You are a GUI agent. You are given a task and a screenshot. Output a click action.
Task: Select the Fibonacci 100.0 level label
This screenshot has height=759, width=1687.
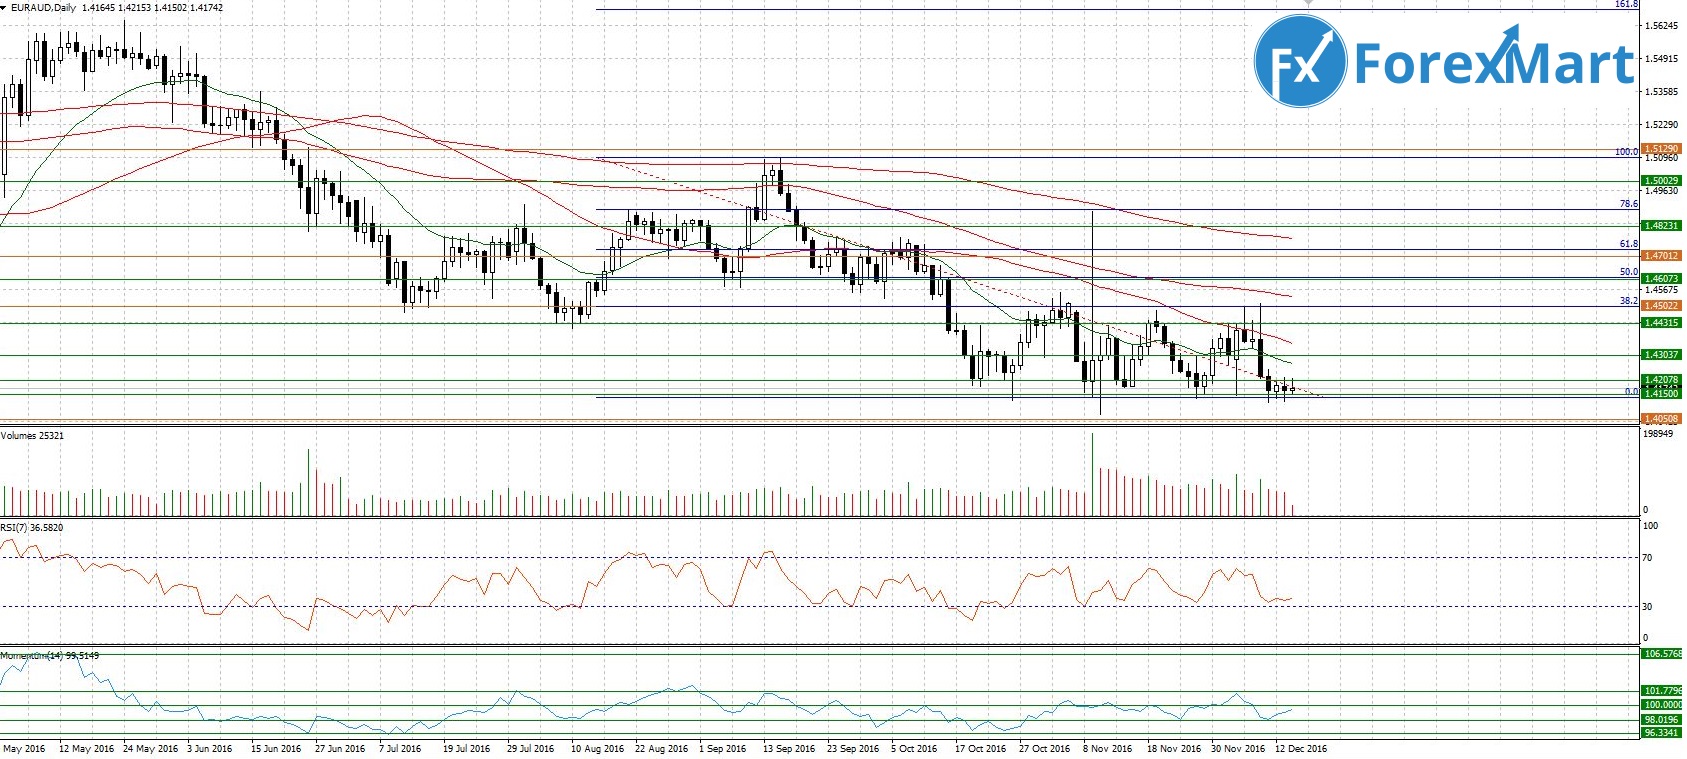[x=1627, y=152]
